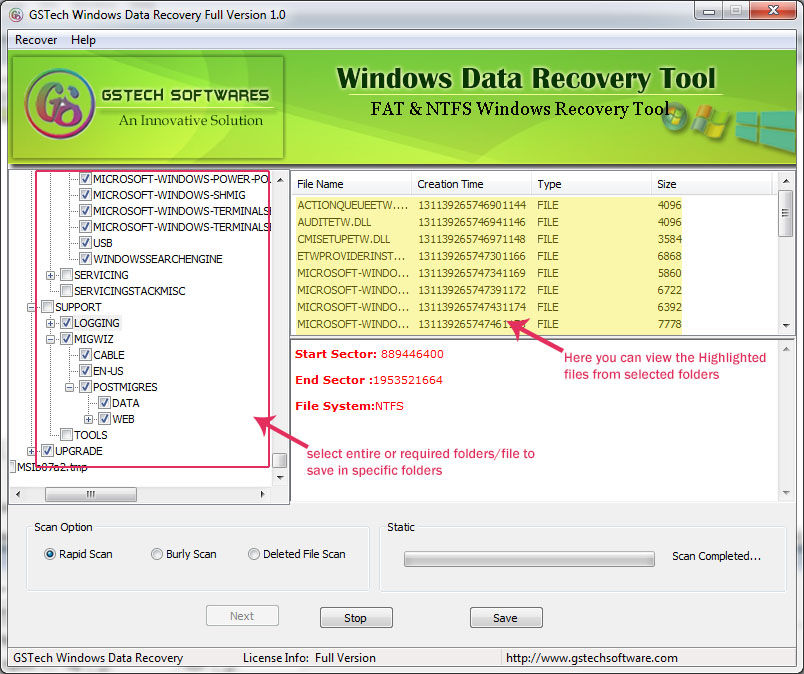Expand the LOGGING tree node

tap(50, 323)
